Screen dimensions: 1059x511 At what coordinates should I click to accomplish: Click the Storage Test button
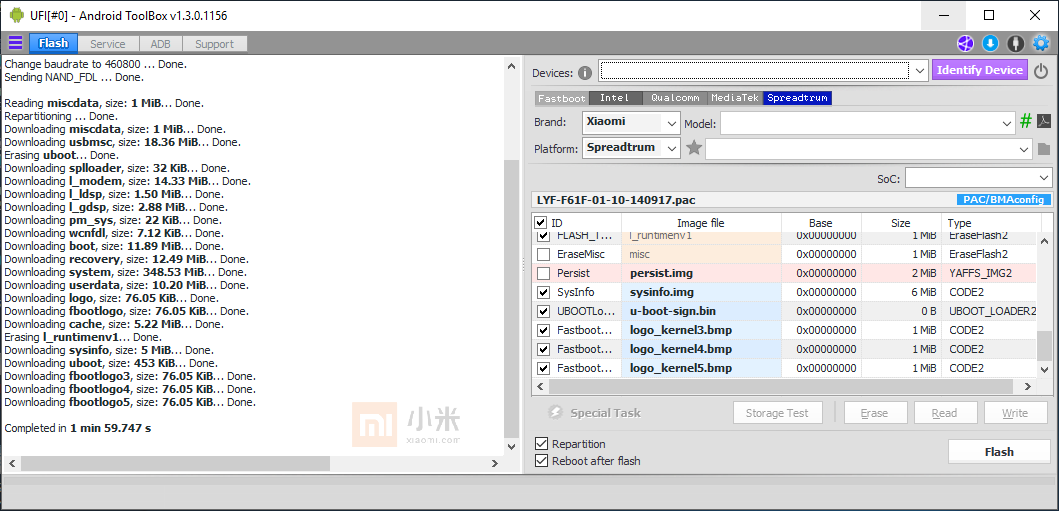point(779,413)
